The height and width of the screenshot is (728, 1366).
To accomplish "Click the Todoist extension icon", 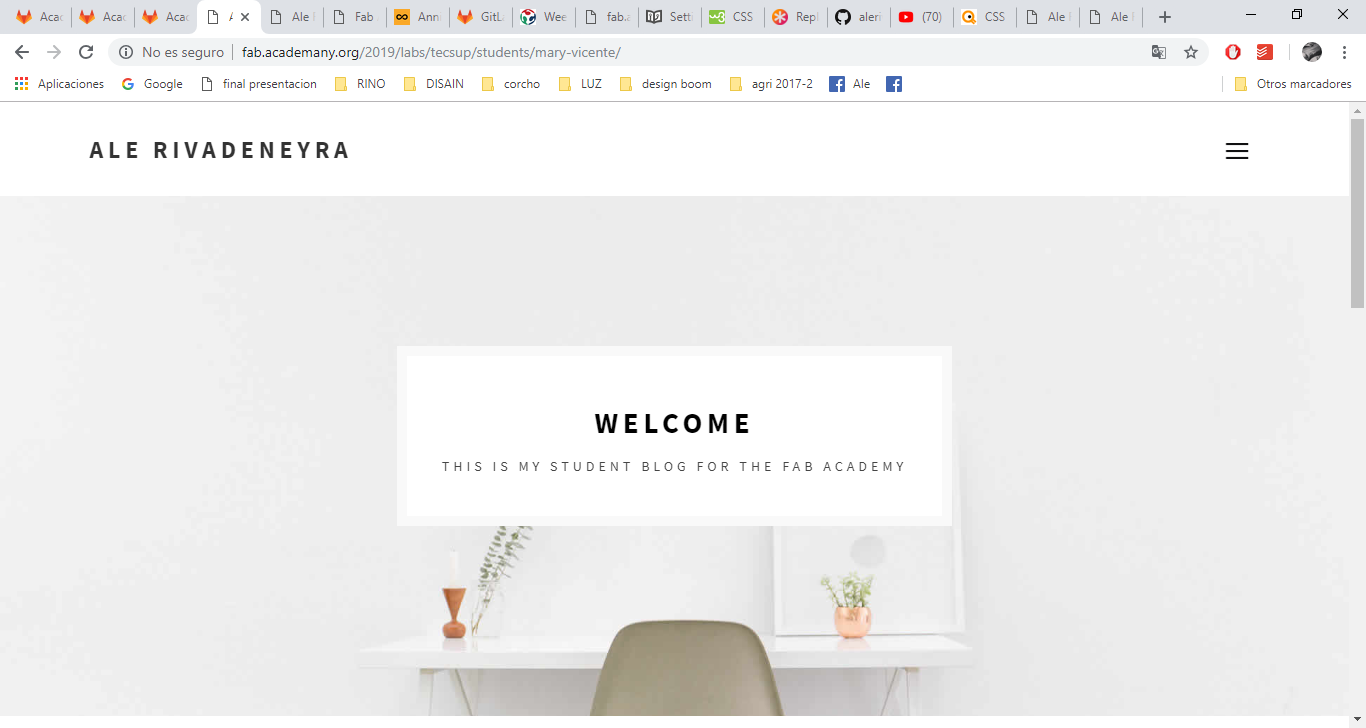I will [x=1265, y=52].
